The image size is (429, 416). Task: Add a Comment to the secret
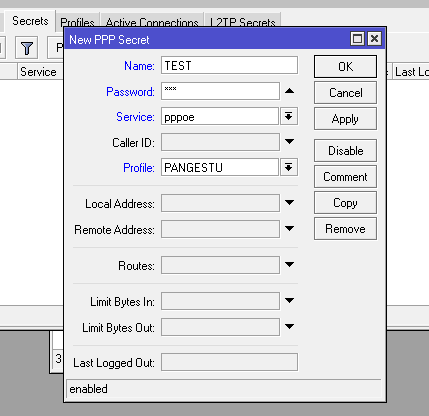[x=345, y=177]
